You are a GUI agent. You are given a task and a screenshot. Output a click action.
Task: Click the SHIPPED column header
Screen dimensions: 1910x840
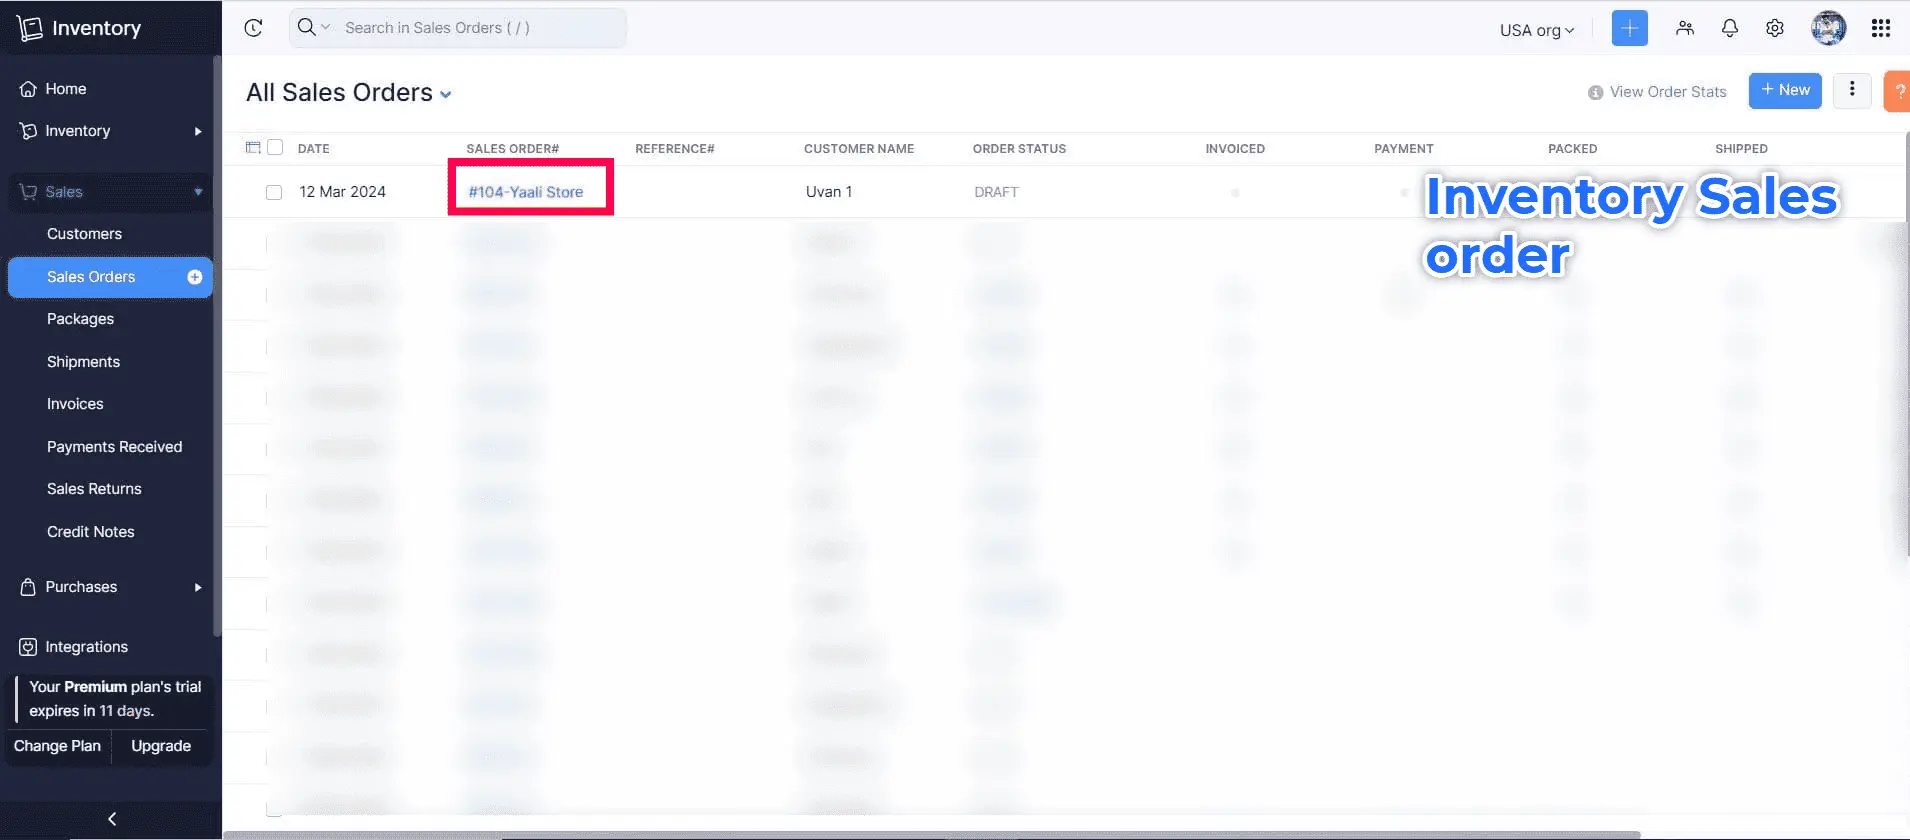[x=1742, y=149]
